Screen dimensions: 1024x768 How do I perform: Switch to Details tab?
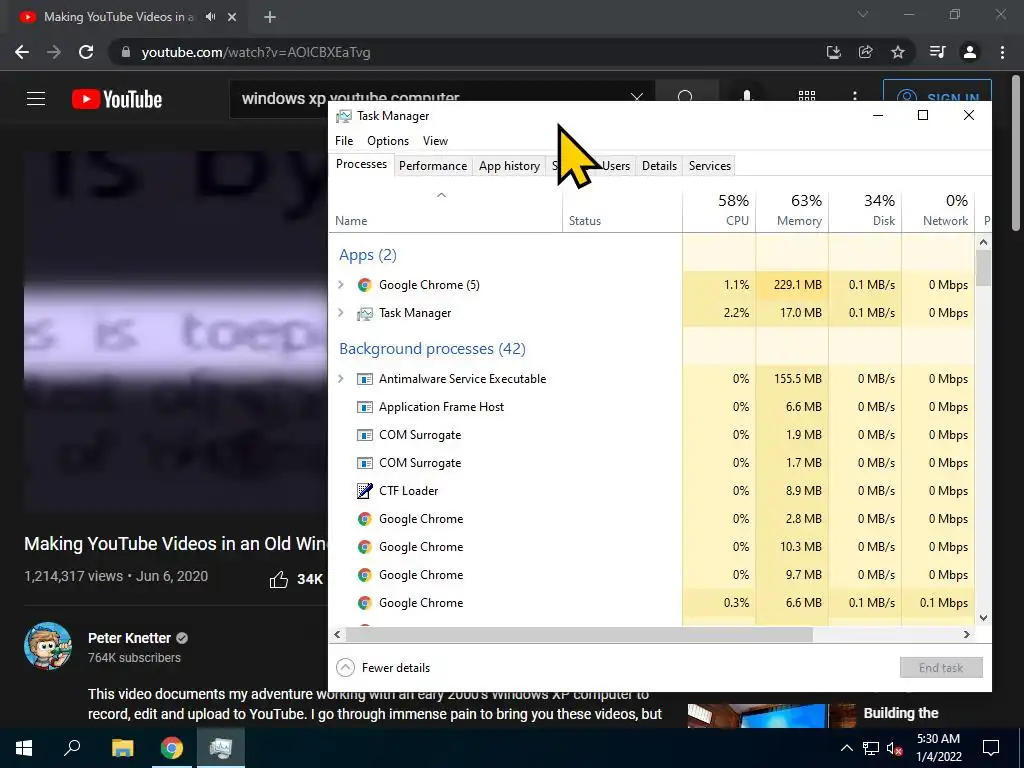point(659,166)
